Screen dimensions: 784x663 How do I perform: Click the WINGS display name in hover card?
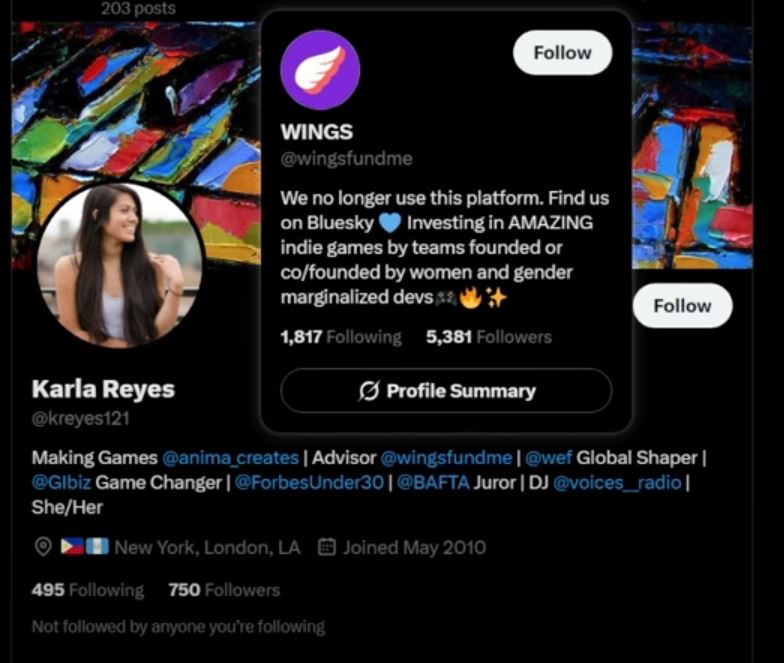tap(317, 132)
